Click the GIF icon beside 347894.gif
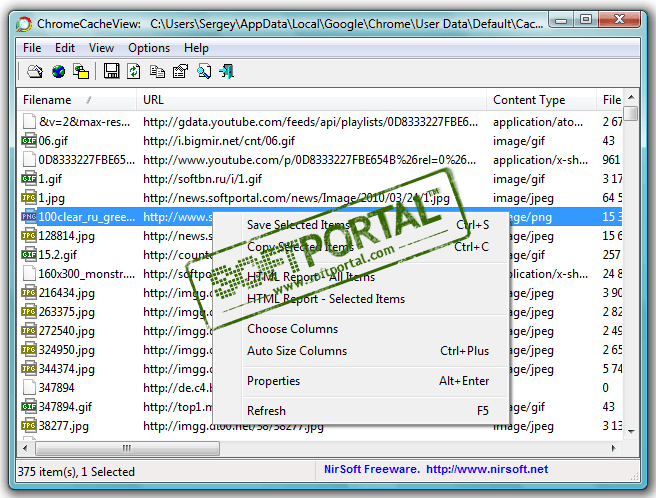This screenshot has height=498, width=656. click(x=28, y=406)
